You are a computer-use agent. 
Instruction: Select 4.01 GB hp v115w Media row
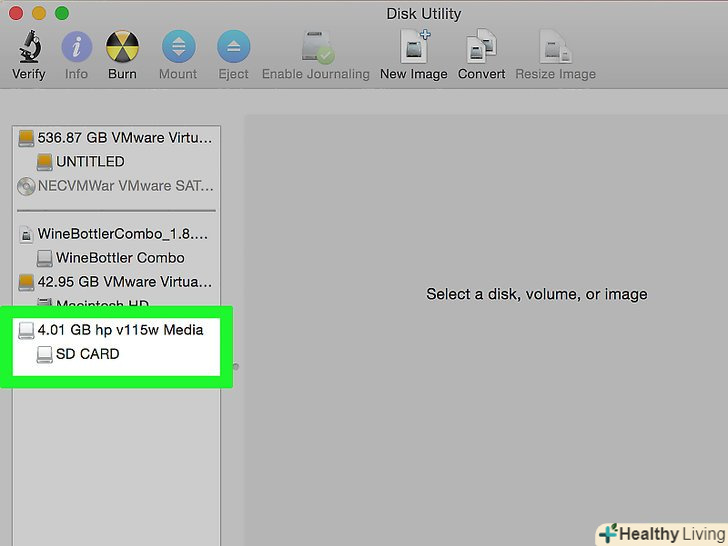(116, 330)
